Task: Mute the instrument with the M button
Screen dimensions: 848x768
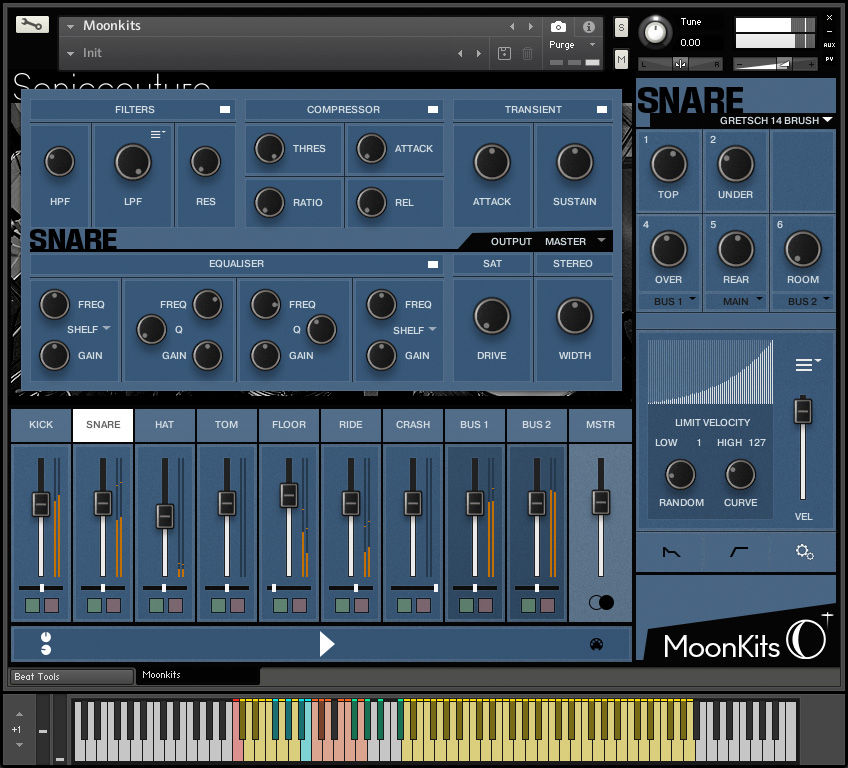Action: (x=621, y=59)
